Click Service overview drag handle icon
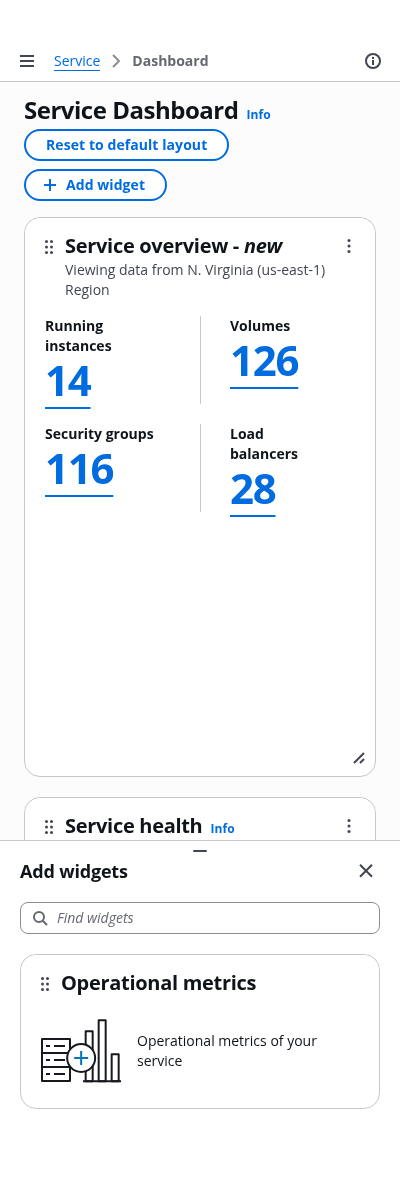 pyautogui.click(x=49, y=247)
